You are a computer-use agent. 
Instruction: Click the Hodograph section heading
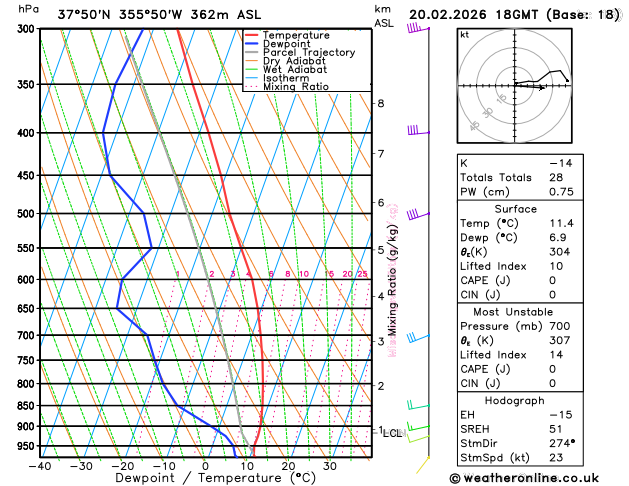click(515, 401)
